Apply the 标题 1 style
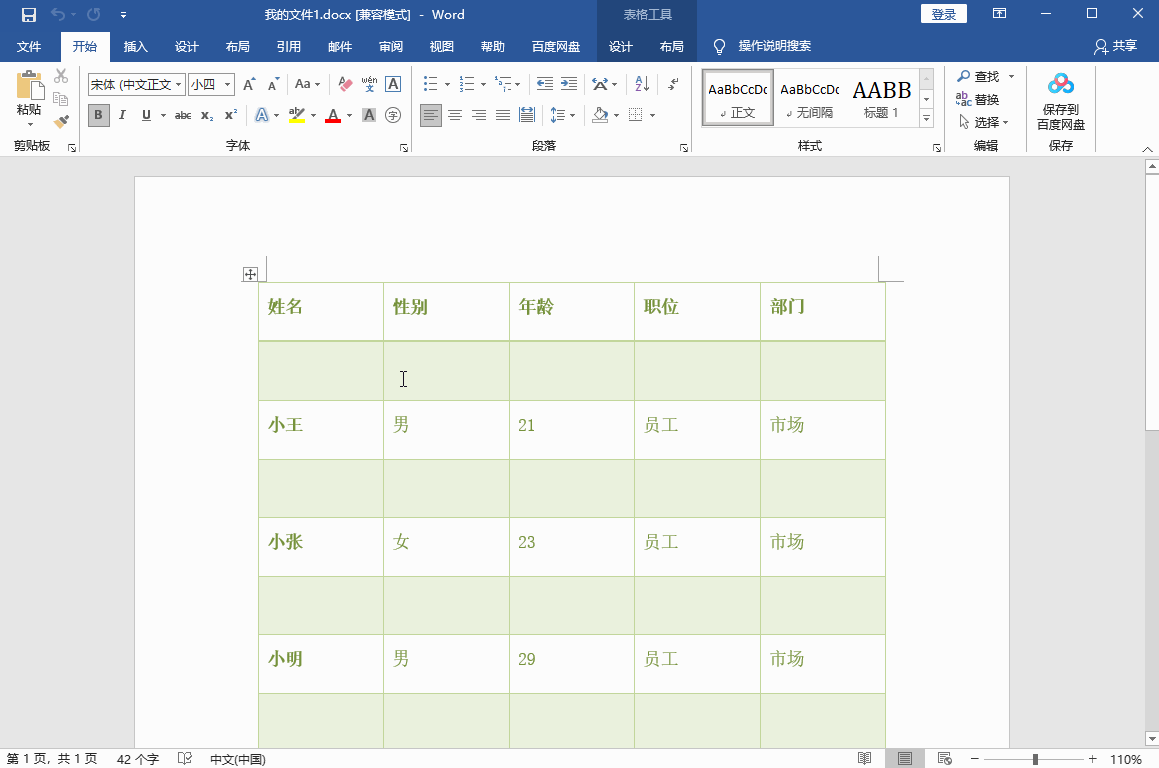Viewport: 1159px width, 768px height. pyautogui.click(x=881, y=98)
